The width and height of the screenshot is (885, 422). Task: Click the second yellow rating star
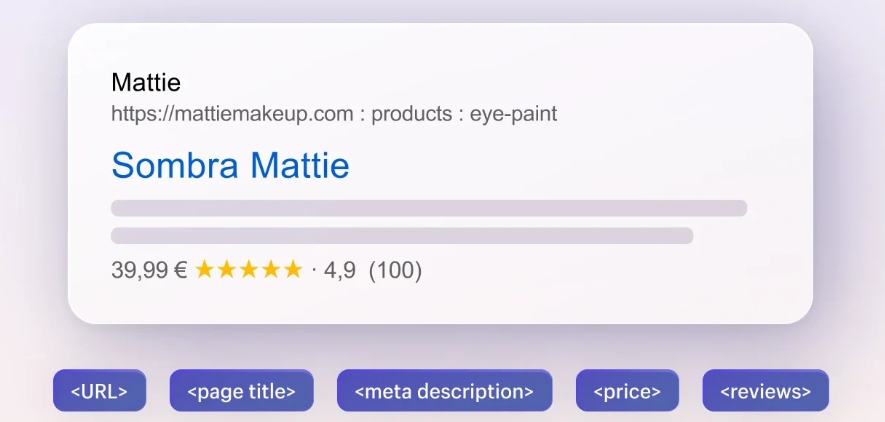226,269
